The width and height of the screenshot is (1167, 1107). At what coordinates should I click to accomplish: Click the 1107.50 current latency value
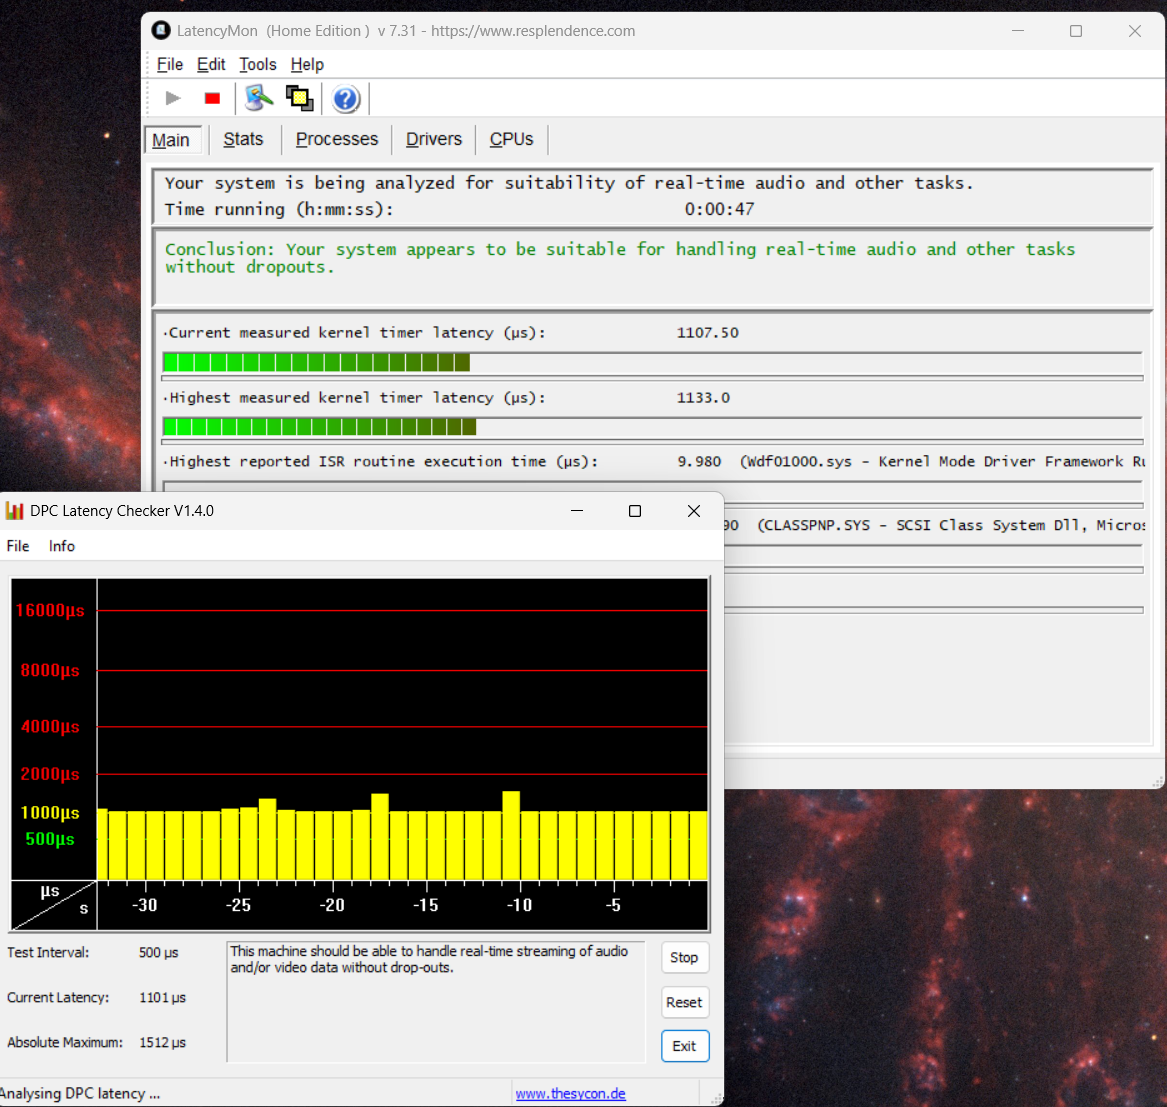point(707,333)
